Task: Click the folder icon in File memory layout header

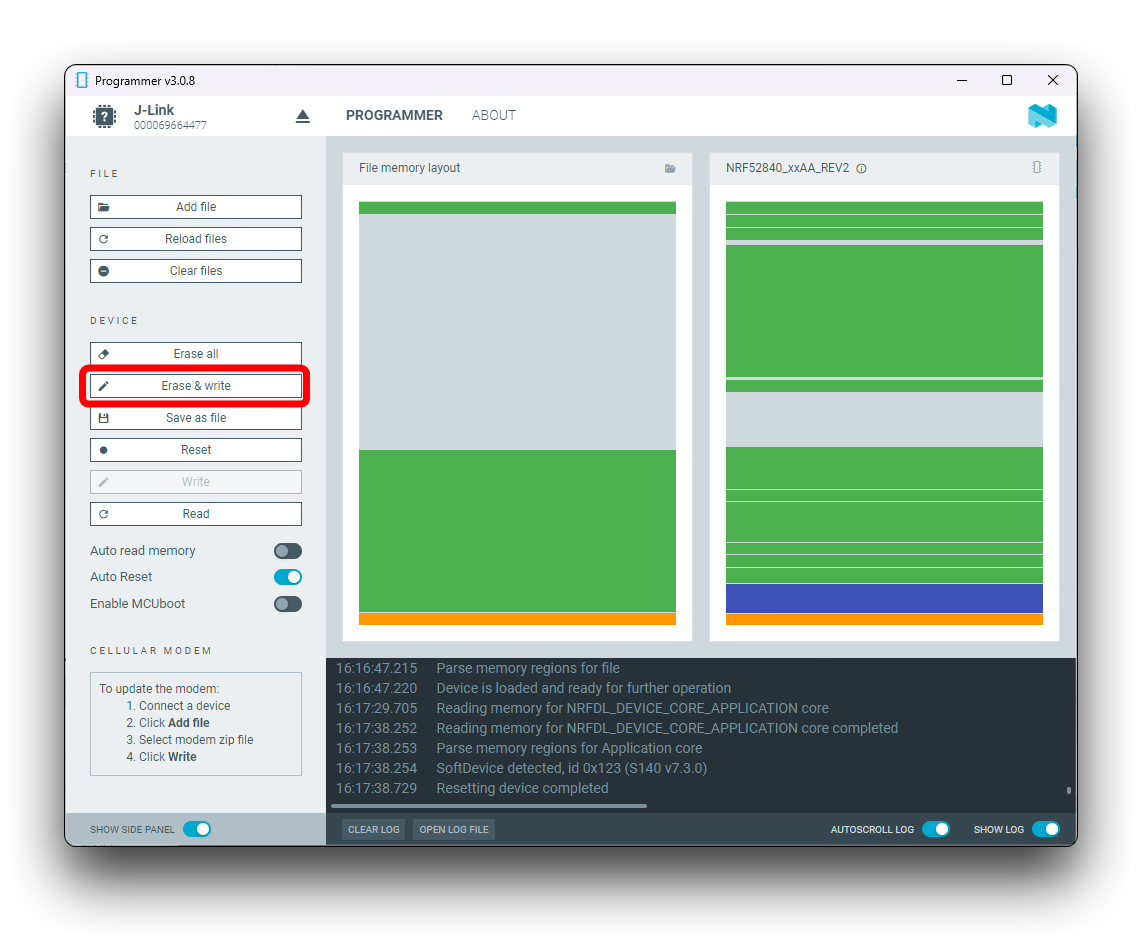Action: point(670,168)
